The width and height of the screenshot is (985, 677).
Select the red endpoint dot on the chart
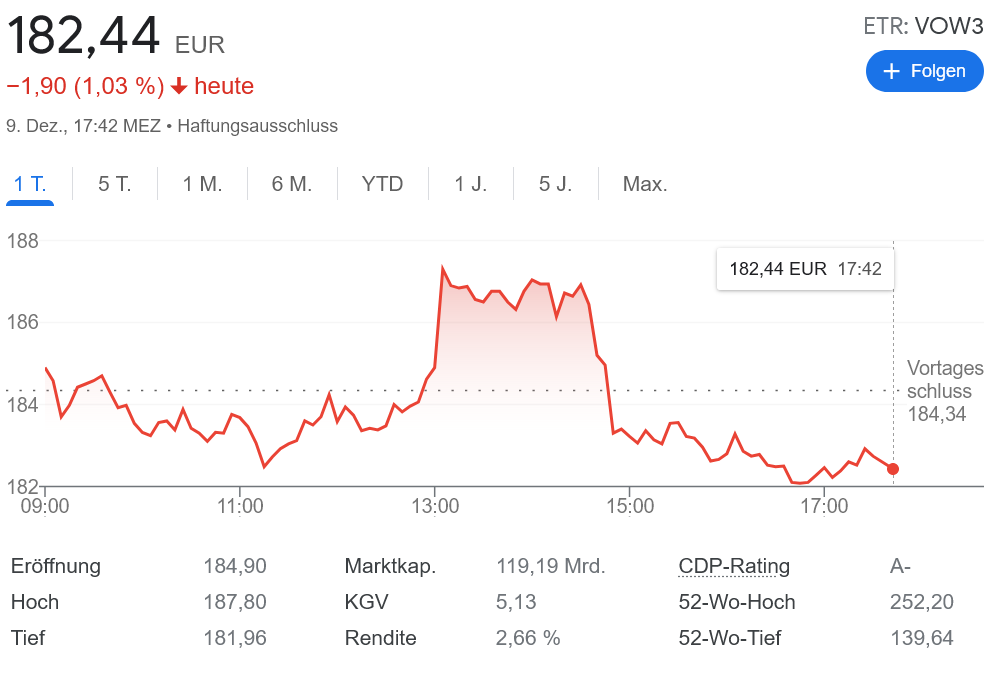892,468
